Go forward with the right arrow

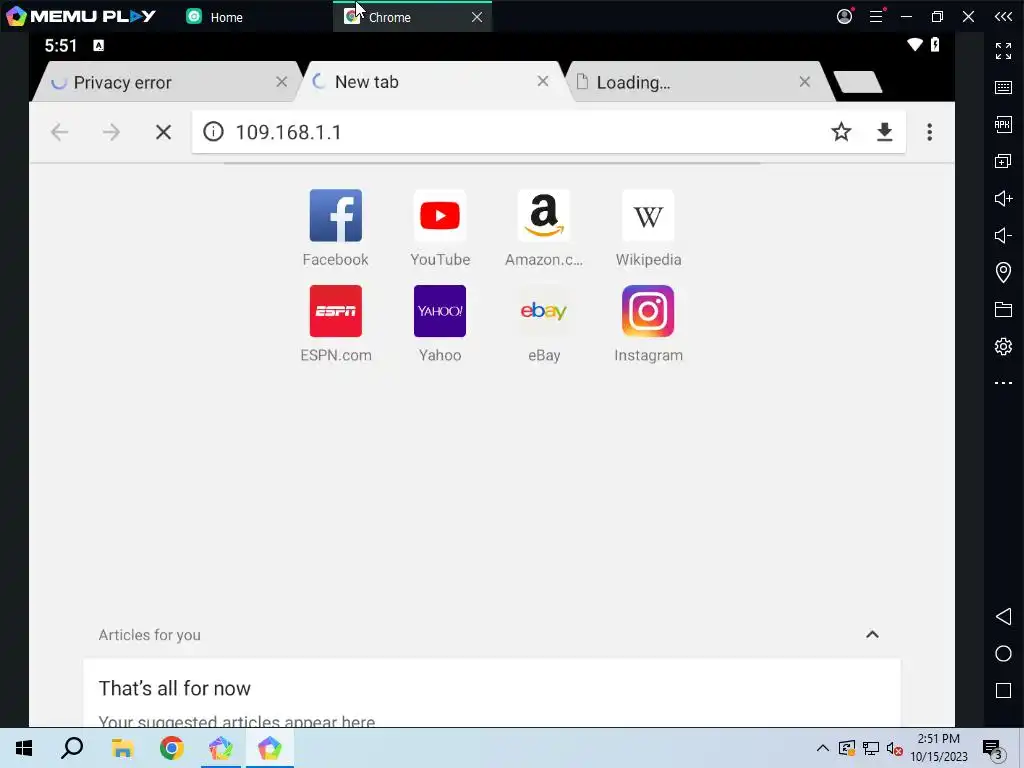pyautogui.click(x=111, y=132)
